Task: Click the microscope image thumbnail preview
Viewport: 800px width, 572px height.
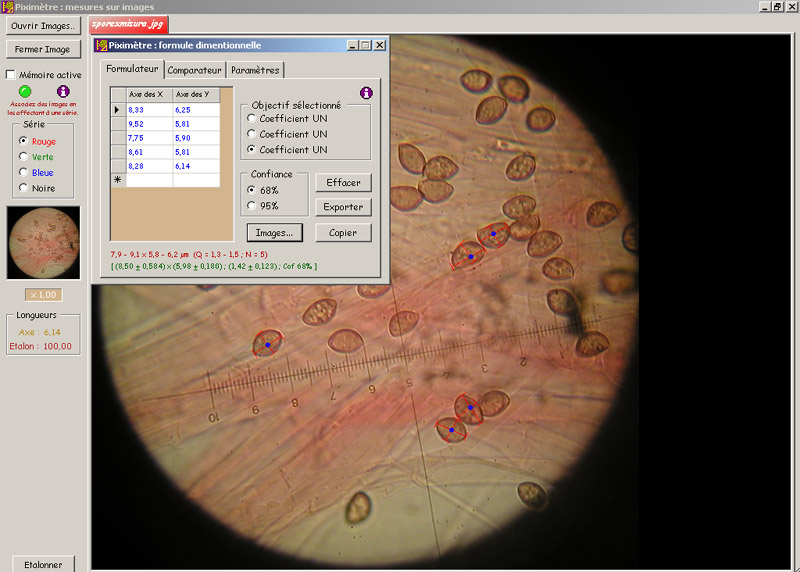Action: 43,243
